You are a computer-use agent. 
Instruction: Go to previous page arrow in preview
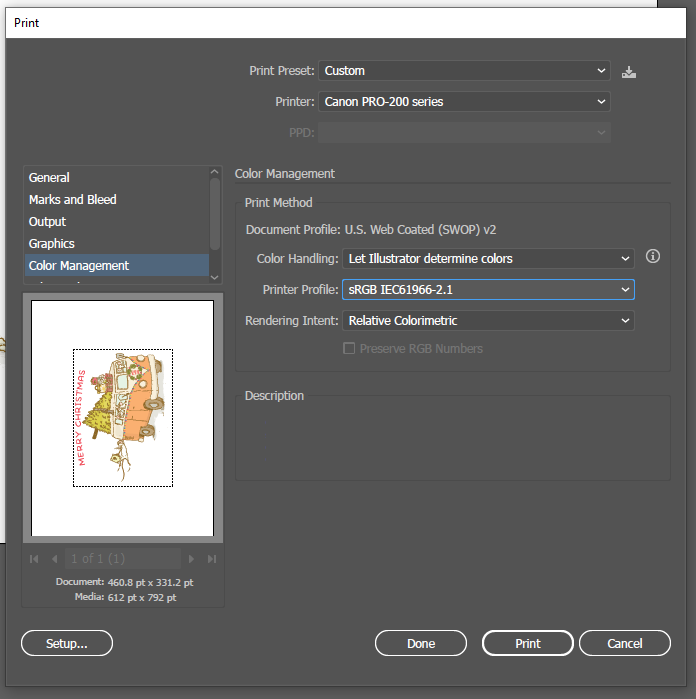[x=54, y=559]
